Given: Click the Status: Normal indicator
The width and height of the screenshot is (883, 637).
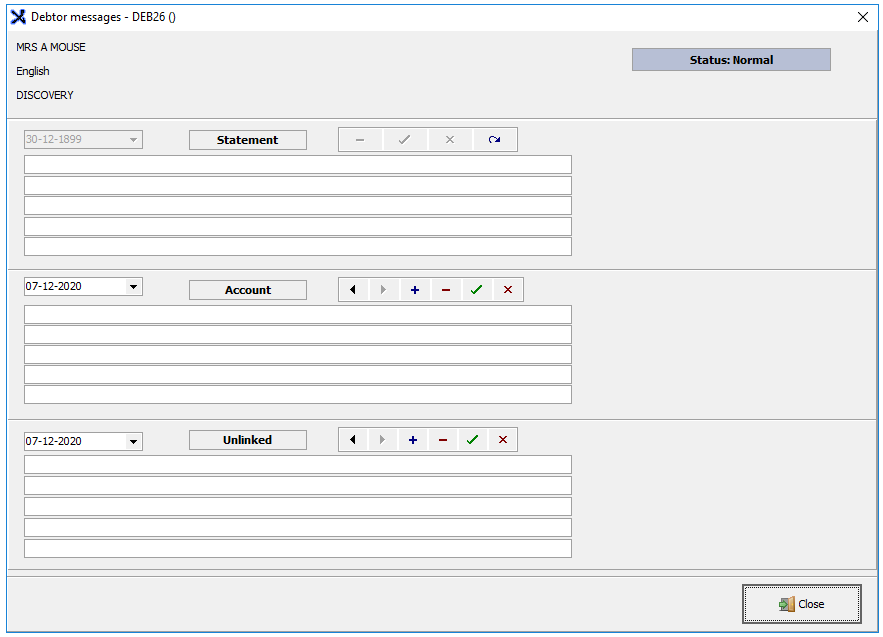Looking at the screenshot, I should point(731,60).
